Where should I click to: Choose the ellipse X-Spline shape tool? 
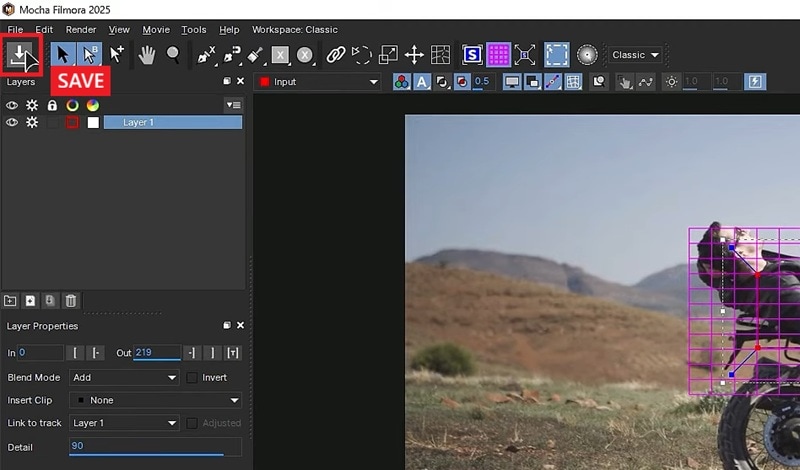pos(305,55)
